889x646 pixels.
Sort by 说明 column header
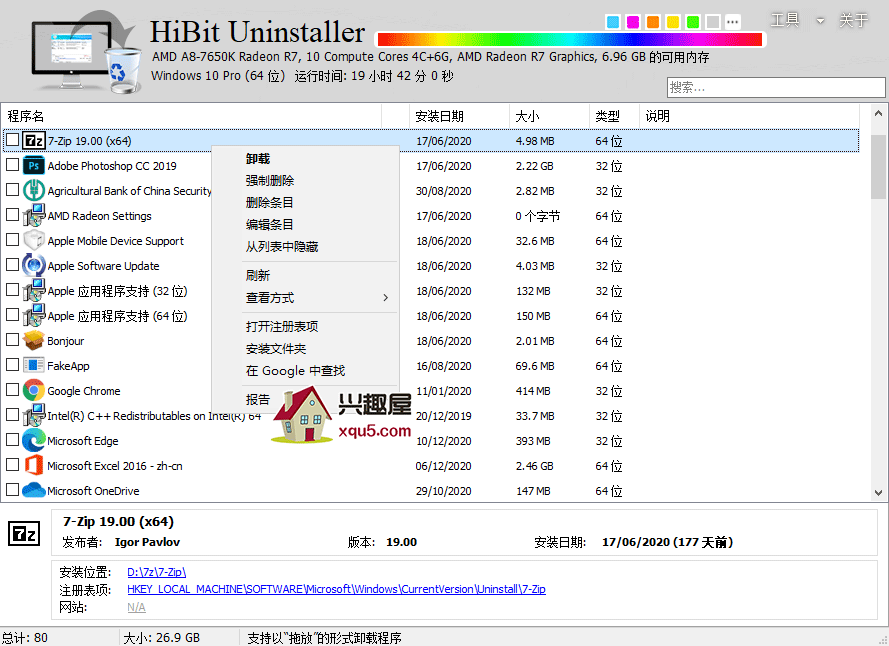click(x=750, y=116)
